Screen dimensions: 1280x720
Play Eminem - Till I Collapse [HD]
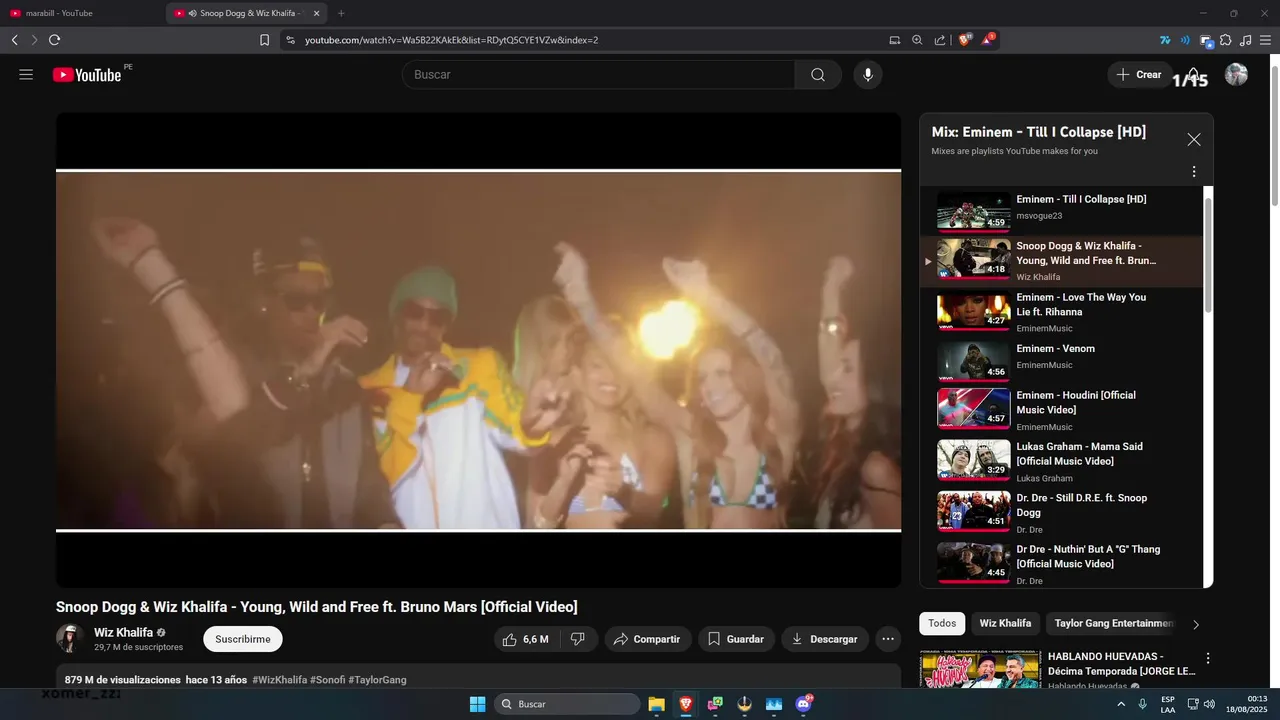click(1061, 211)
